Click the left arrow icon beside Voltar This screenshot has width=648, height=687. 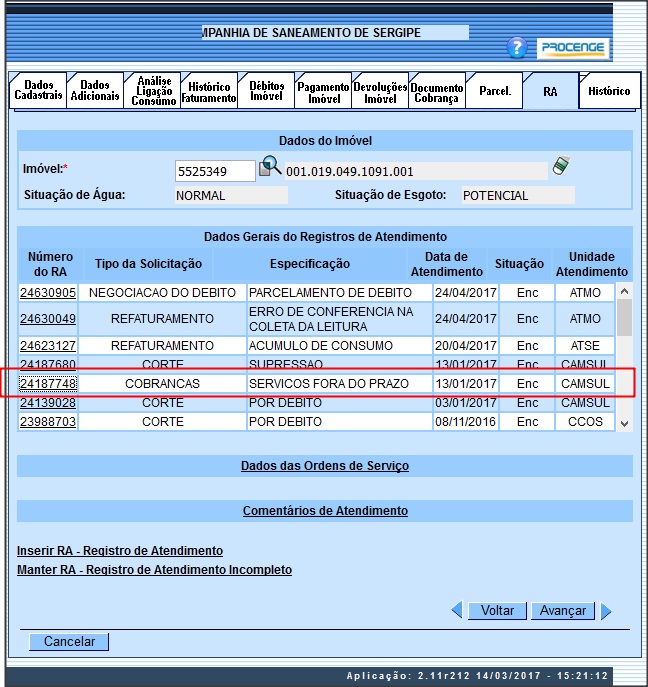pyautogui.click(x=456, y=610)
